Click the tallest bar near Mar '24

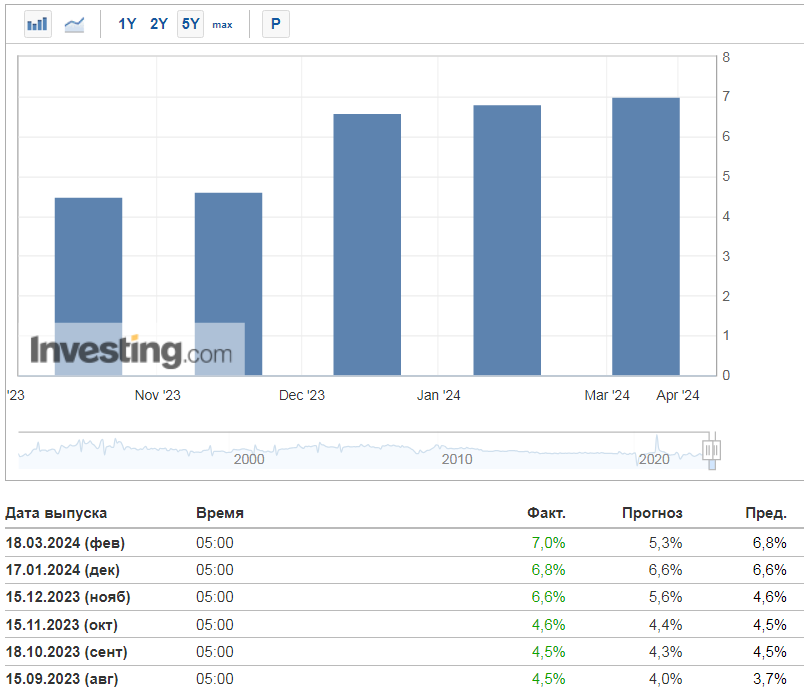[x=646, y=236]
